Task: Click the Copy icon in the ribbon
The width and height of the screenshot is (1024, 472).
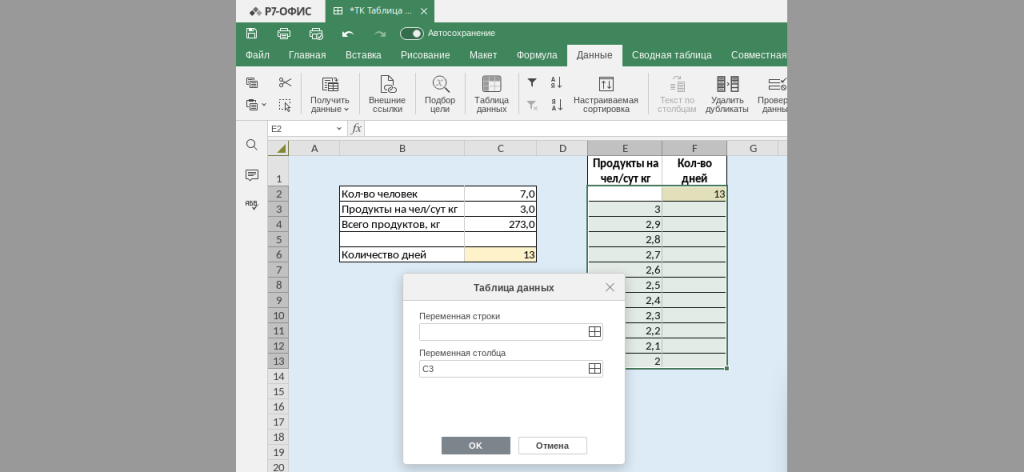Action: [251, 82]
